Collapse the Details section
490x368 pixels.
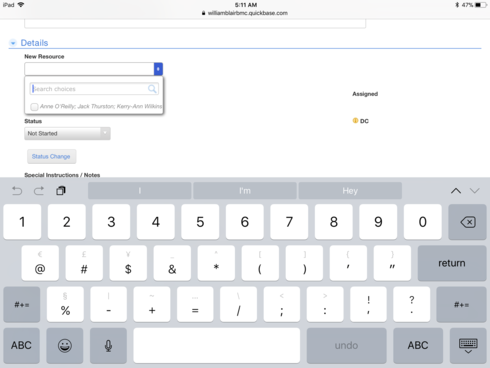[13, 43]
